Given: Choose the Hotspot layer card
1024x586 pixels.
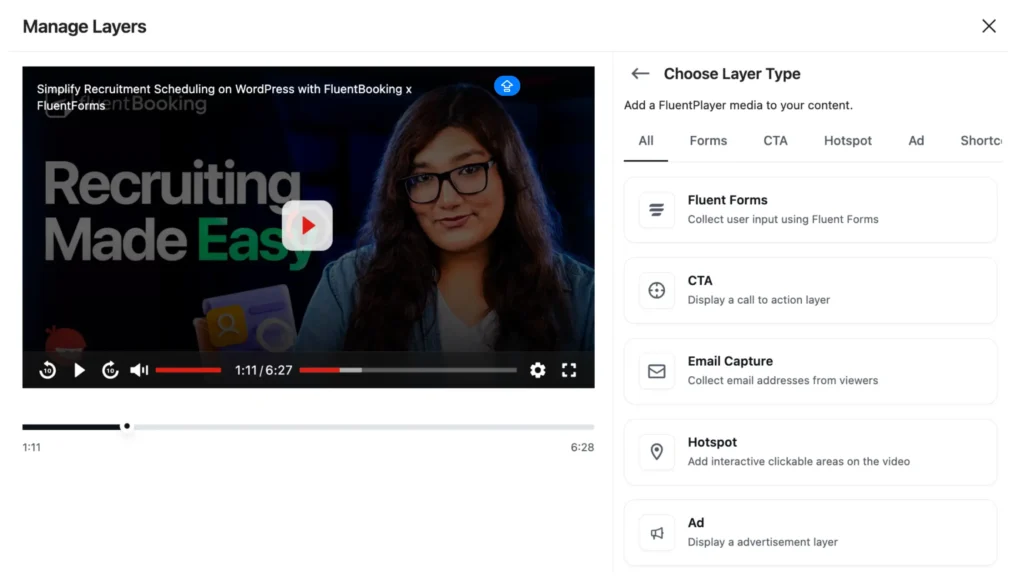Looking at the screenshot, I should click(x=810, y=452).
